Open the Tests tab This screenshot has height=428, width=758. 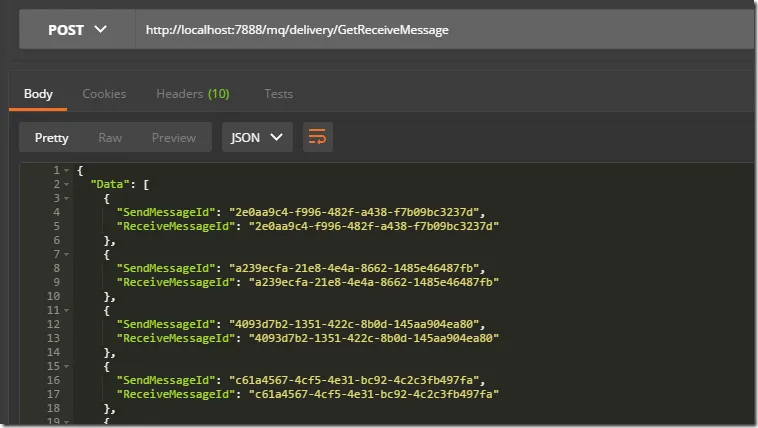pyautogui.click(x=278, y=94)
